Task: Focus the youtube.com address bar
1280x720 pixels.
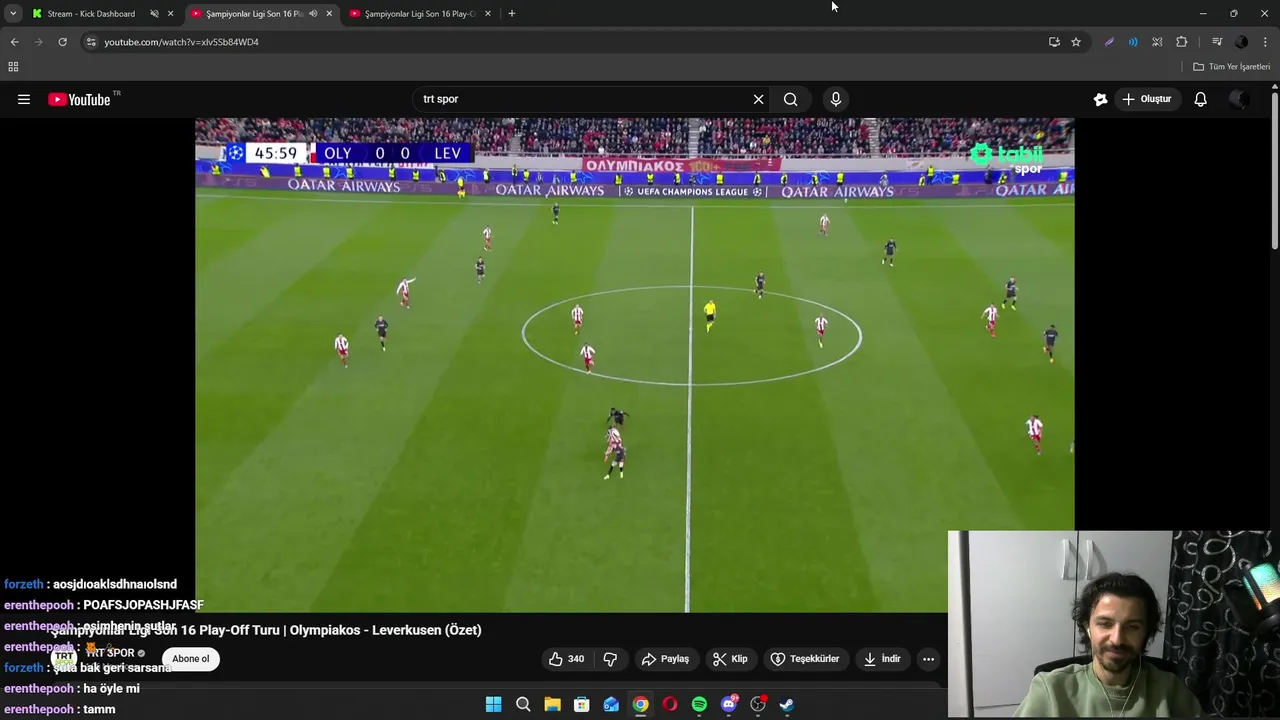Action: pyautogui.click(x=560, y=42)
